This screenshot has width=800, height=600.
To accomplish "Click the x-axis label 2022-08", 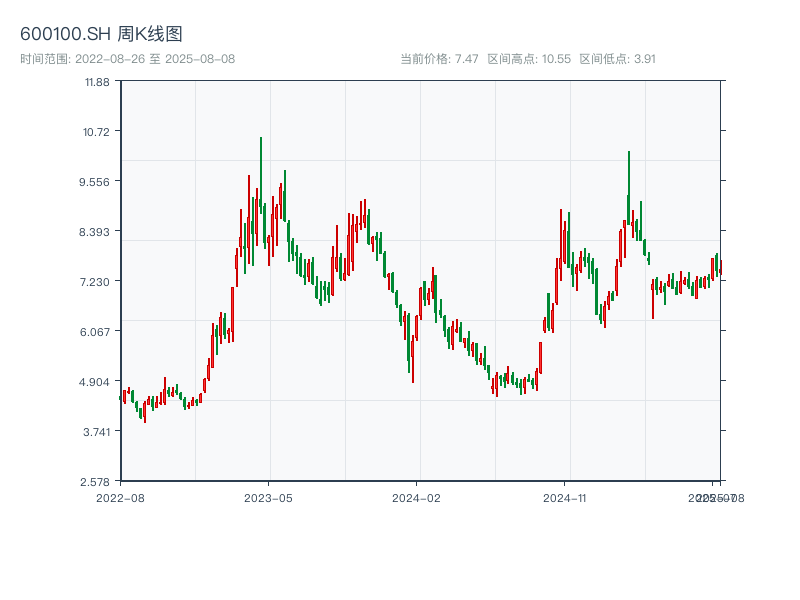I will click(120, 498).
